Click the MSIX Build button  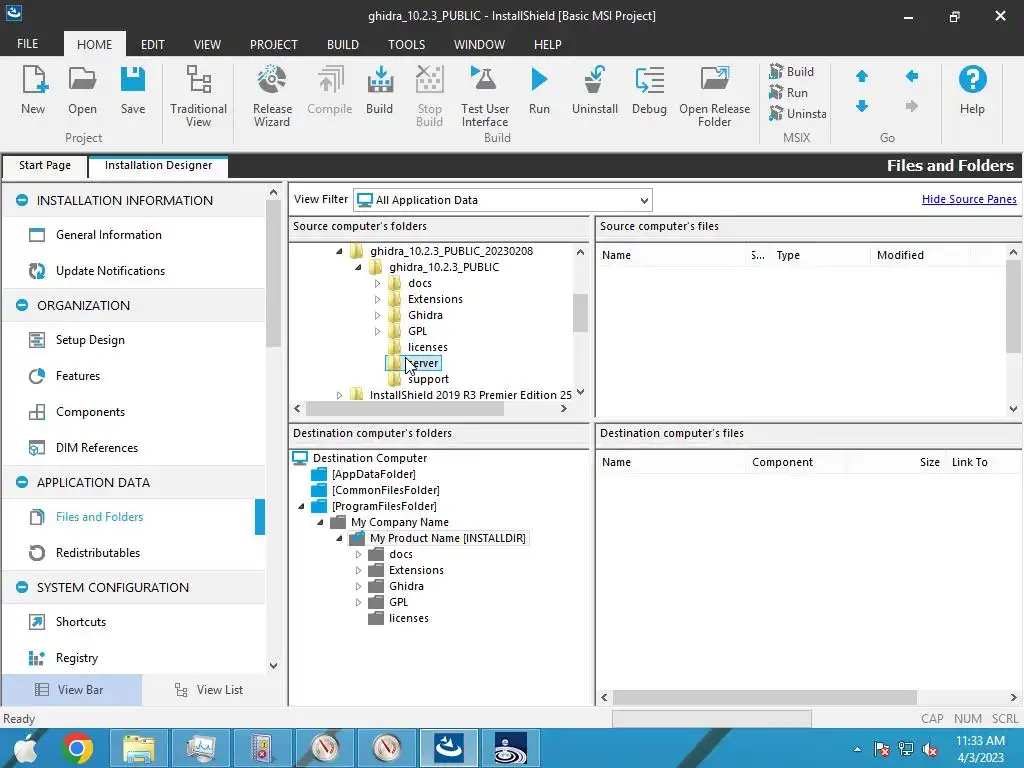(x=791, y=71)
